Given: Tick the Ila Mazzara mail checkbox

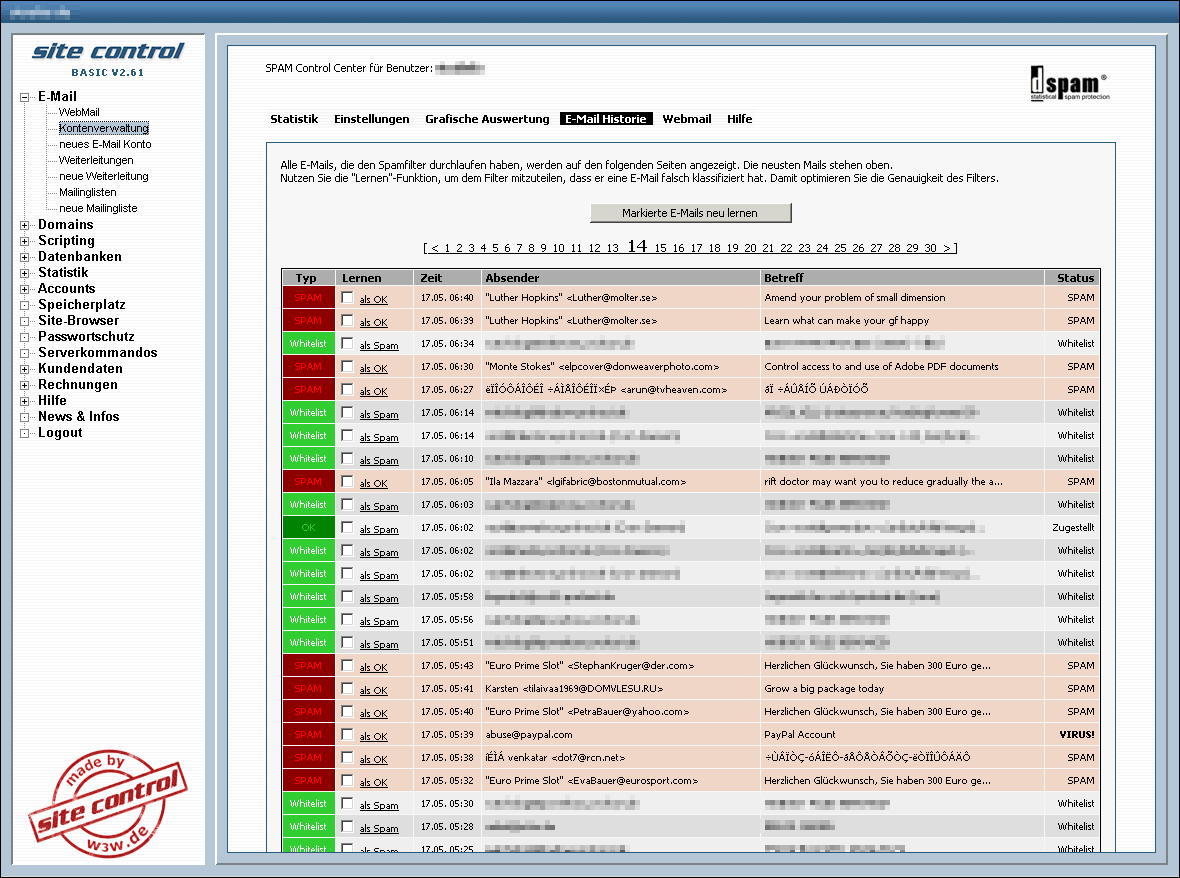Looking at the screenshot, I should point(347,482).
